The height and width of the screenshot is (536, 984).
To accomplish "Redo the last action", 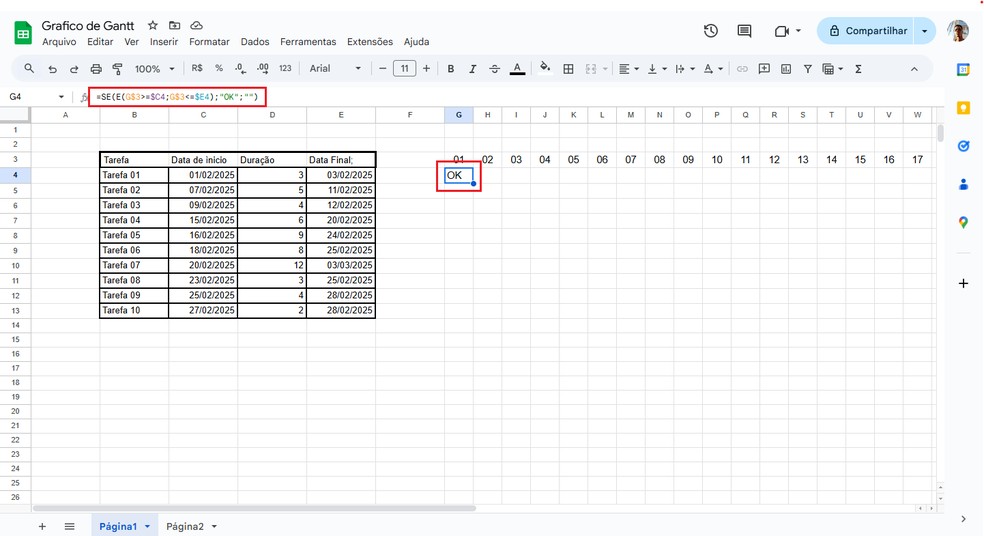I will [x=74, y=69].
